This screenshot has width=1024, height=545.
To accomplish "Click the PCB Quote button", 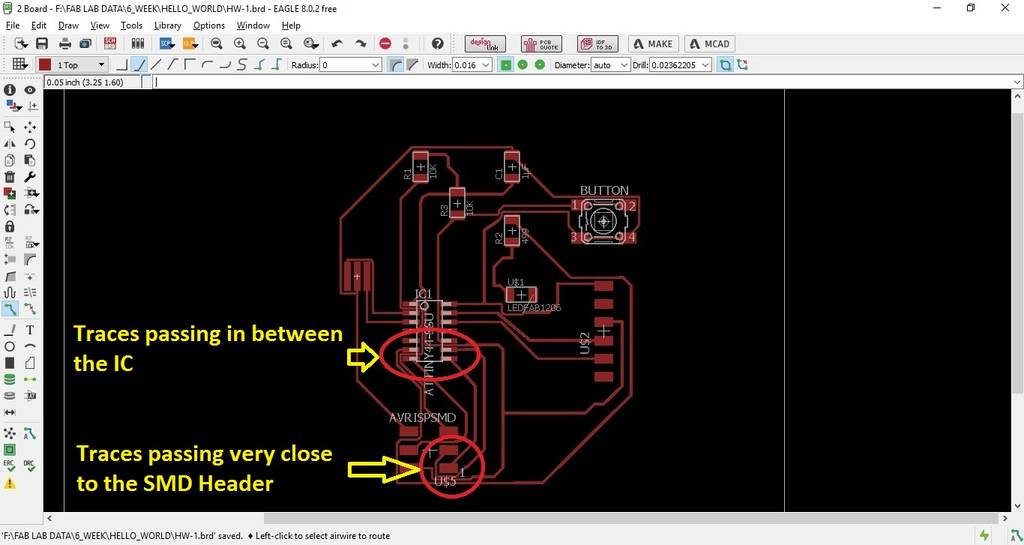I will 541,44.
